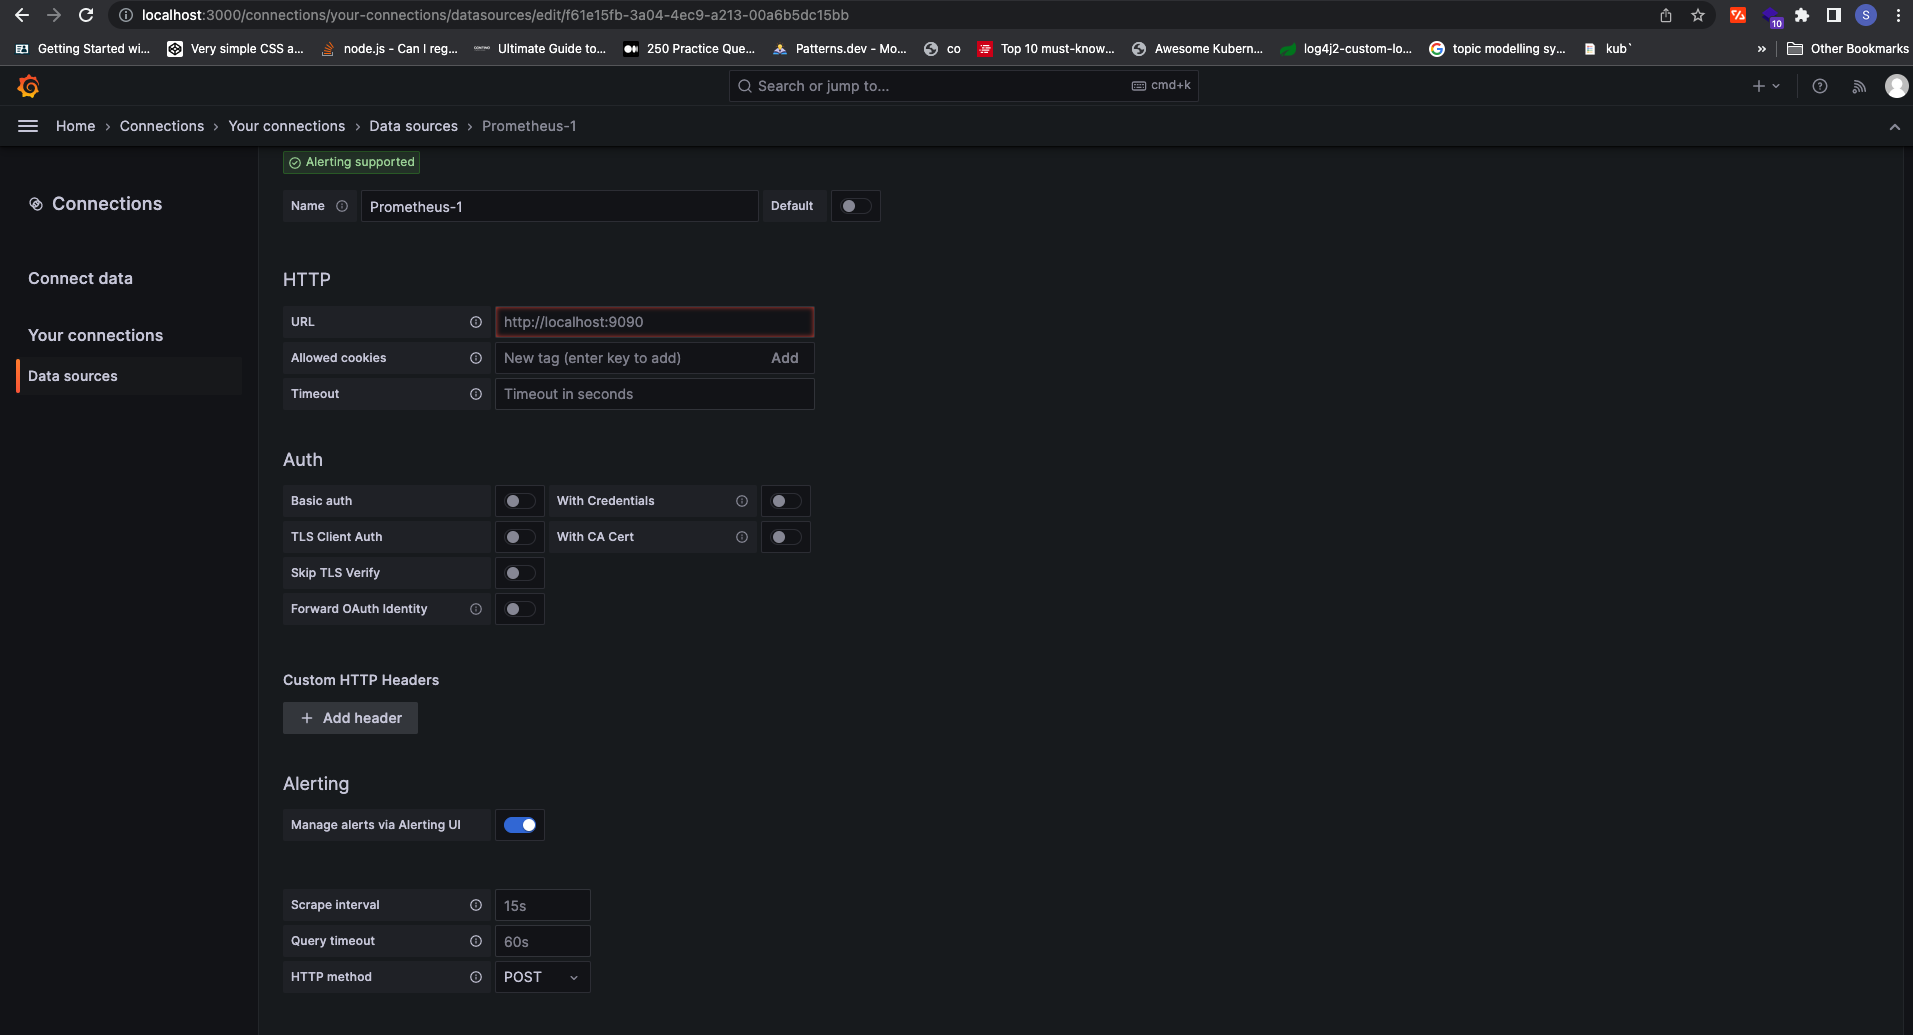Click info icon for Forward OAuth Identity

476,609
